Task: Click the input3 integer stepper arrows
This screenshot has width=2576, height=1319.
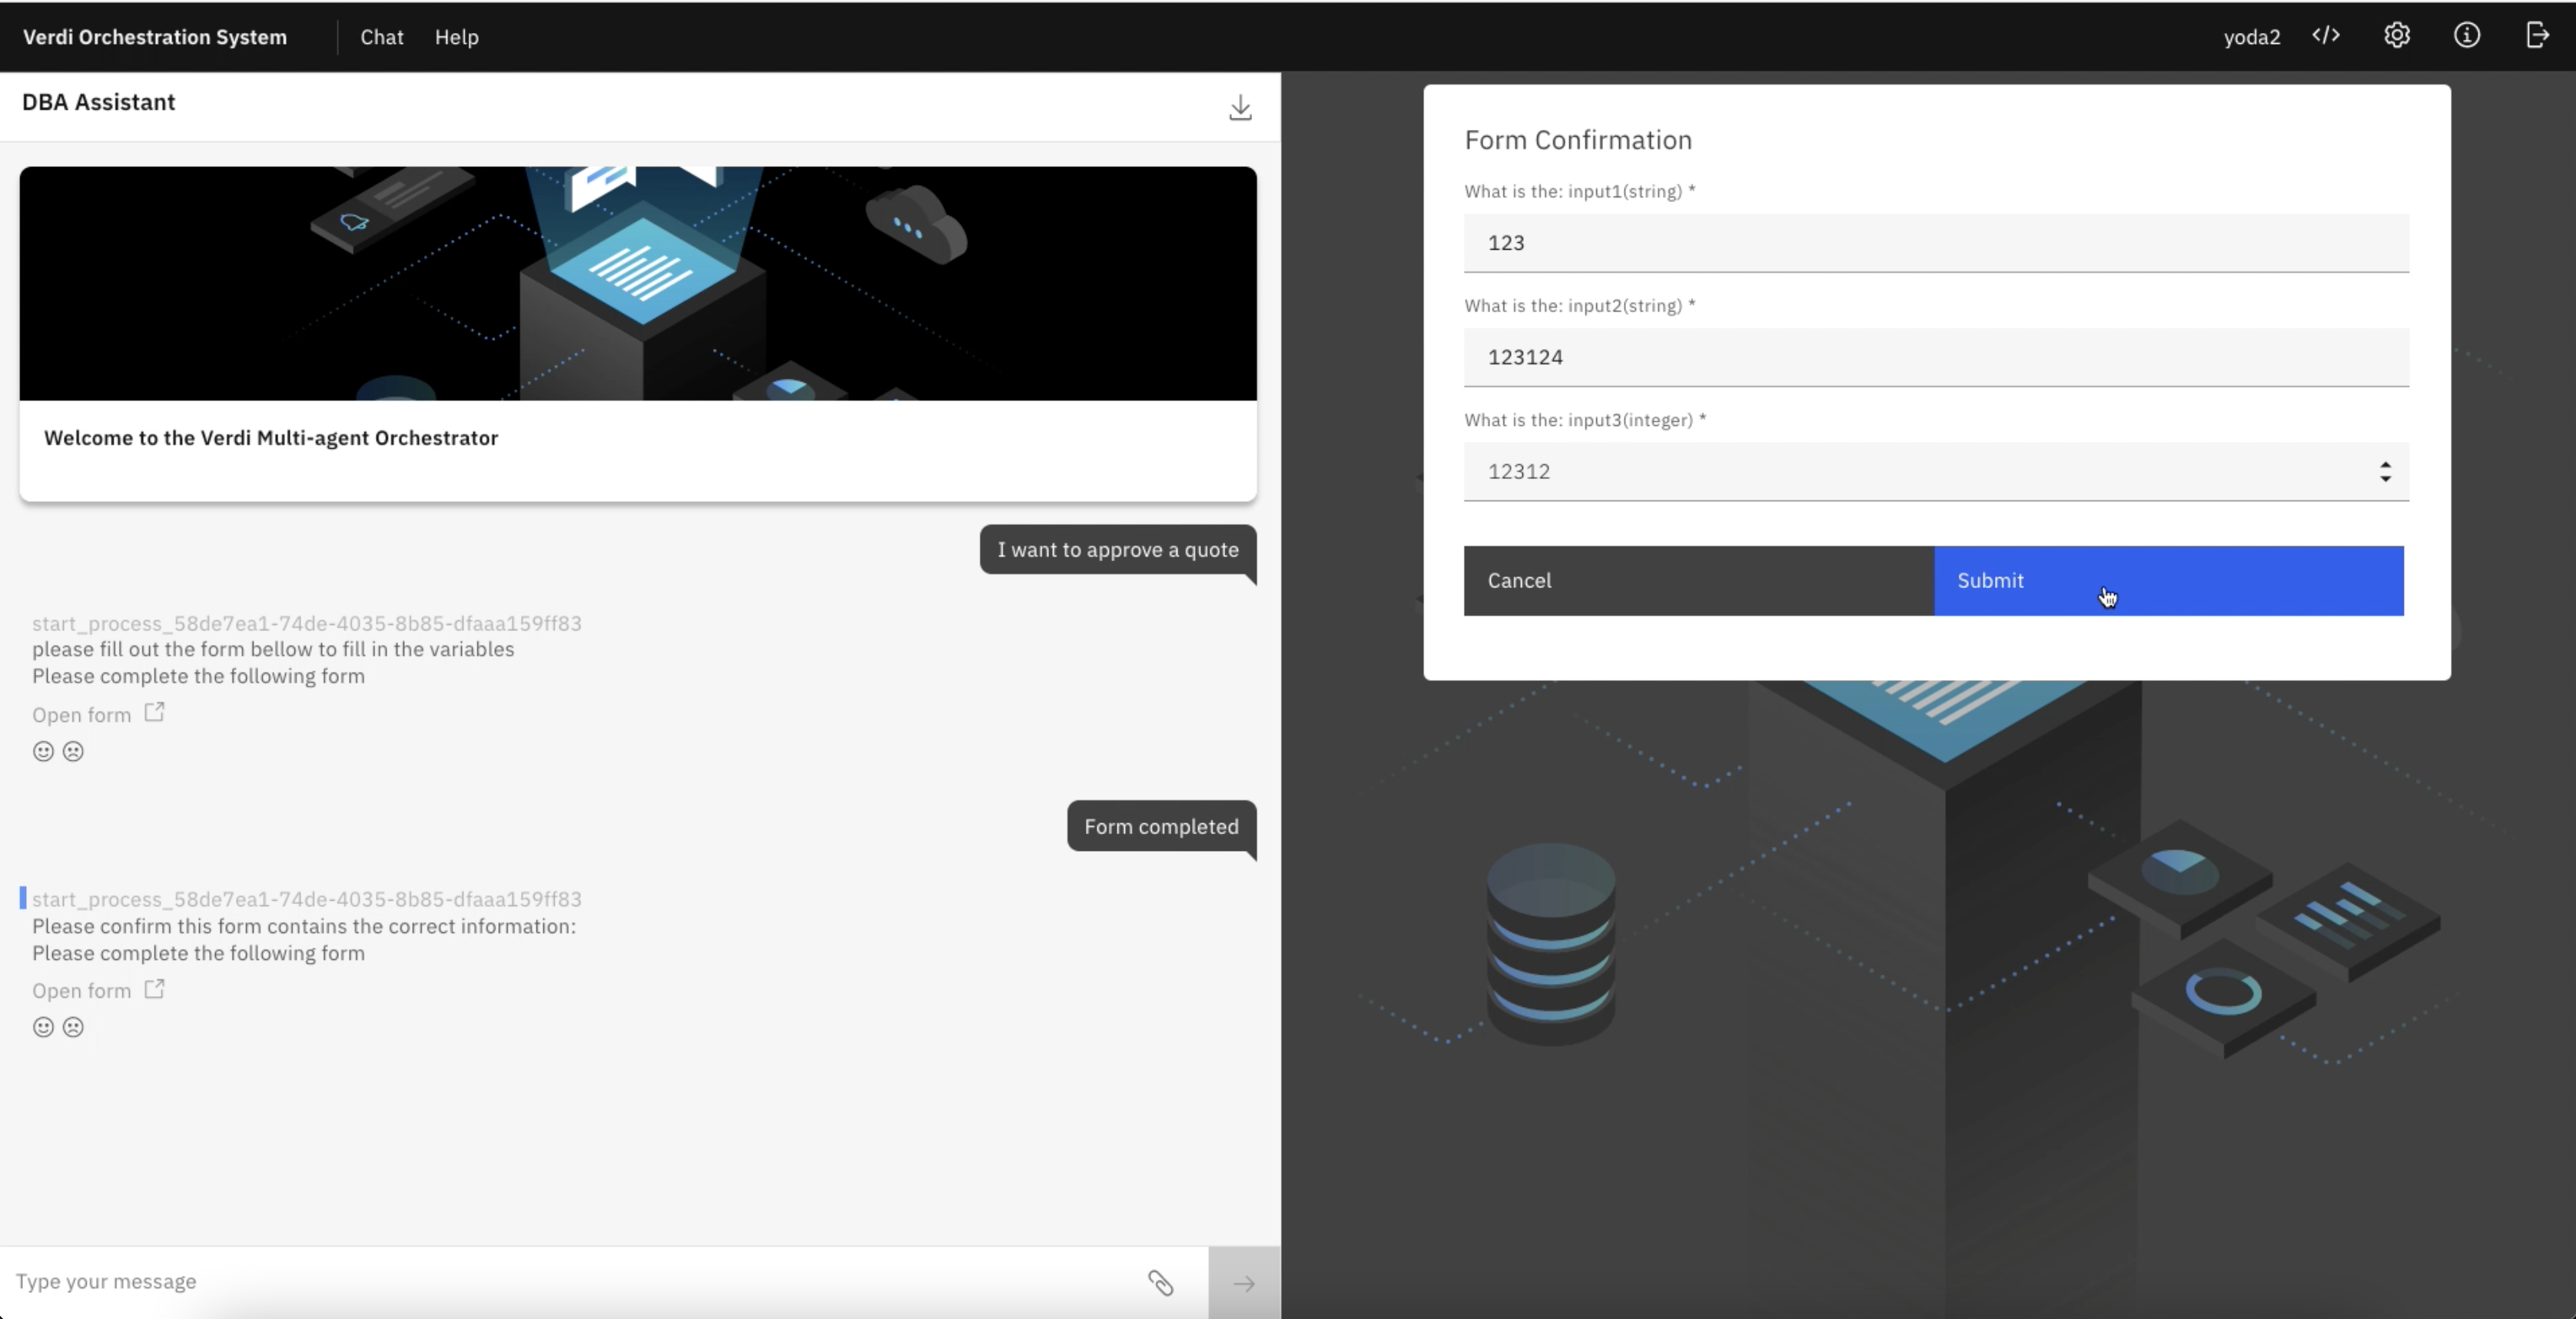Action: coord(2385,471)
